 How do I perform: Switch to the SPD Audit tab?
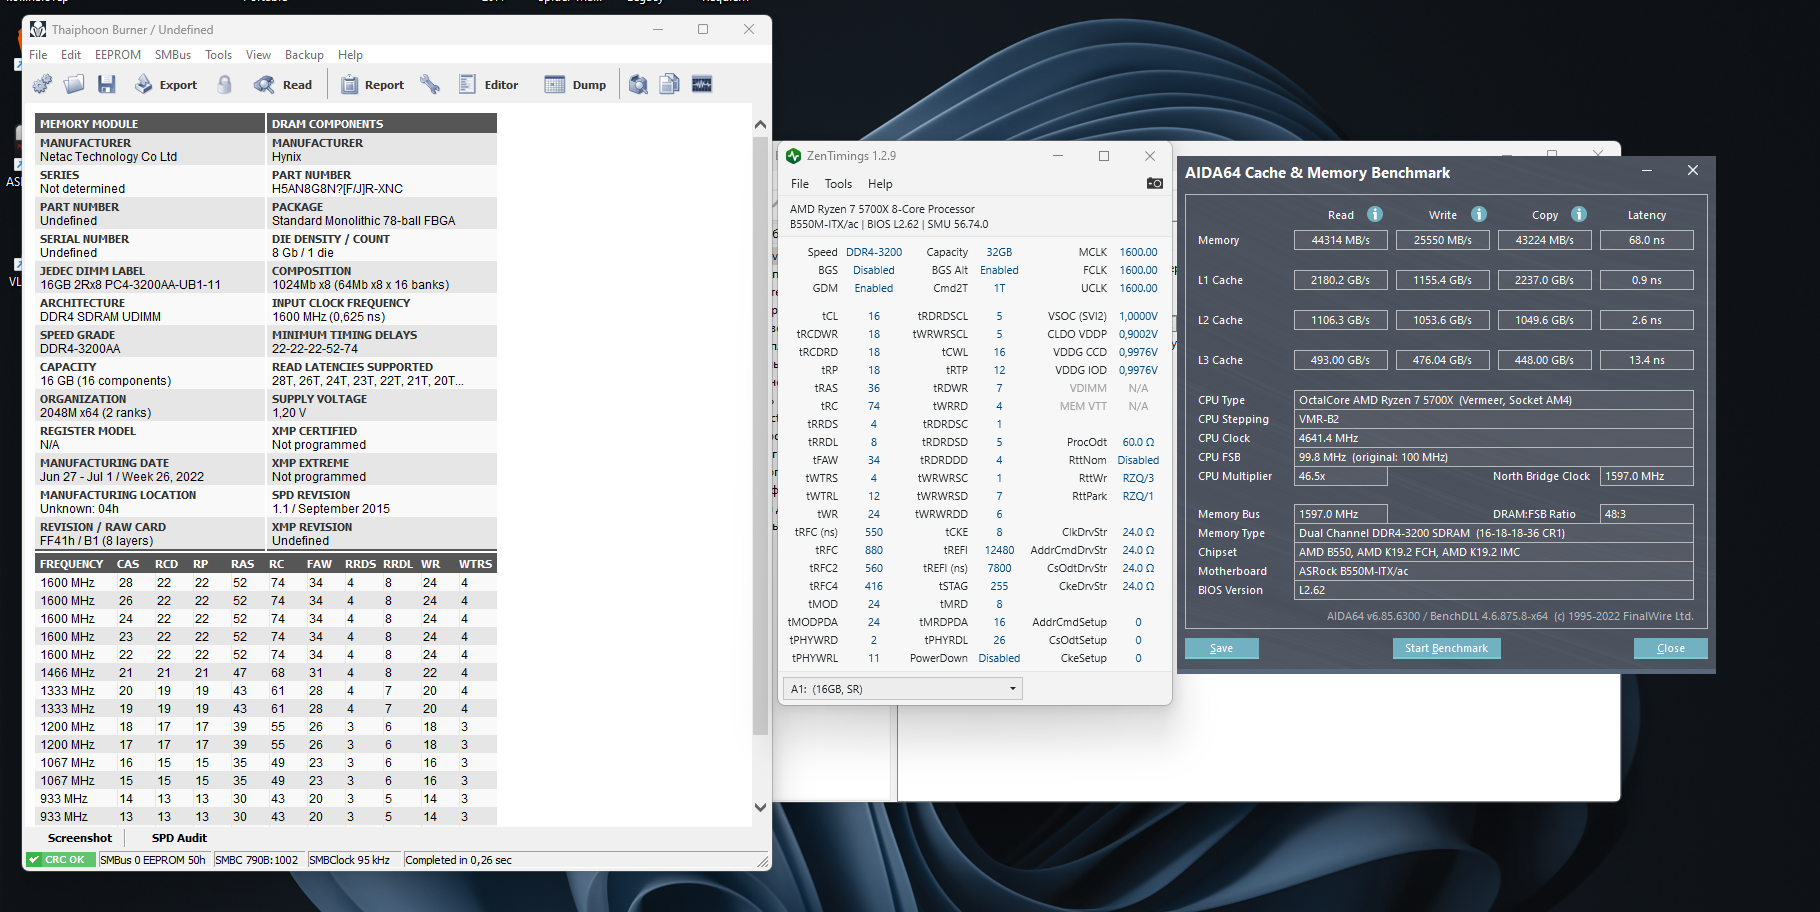pyautogui.click(x=179, y=838)
